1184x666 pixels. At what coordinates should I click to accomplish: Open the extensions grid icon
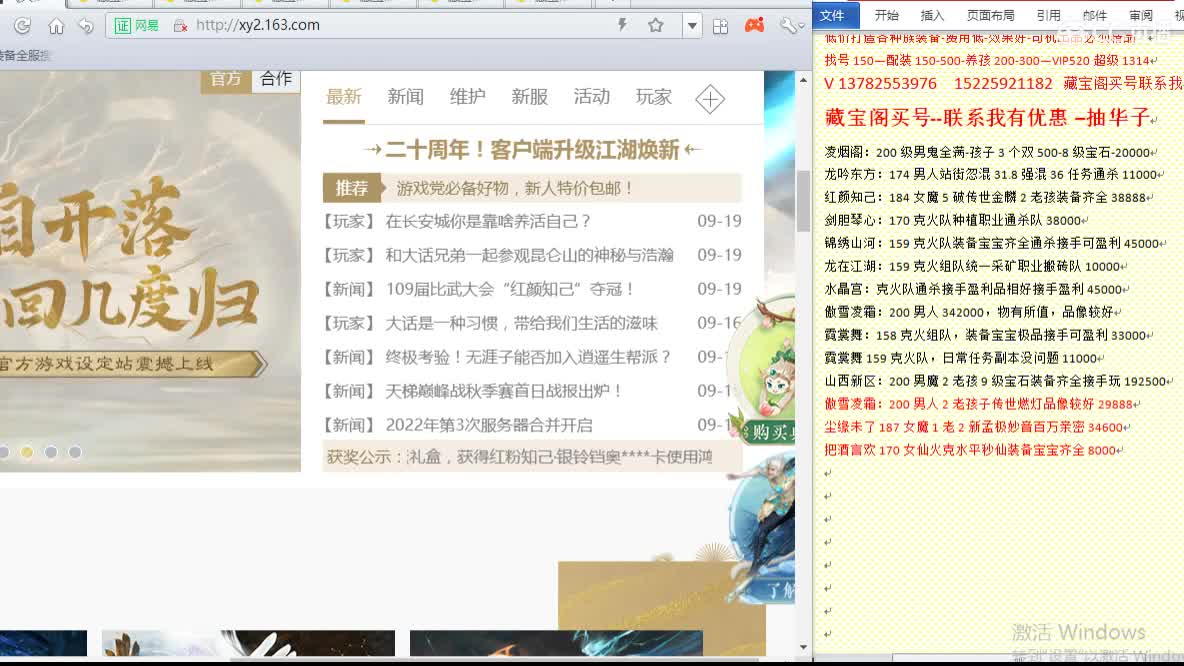720,26
